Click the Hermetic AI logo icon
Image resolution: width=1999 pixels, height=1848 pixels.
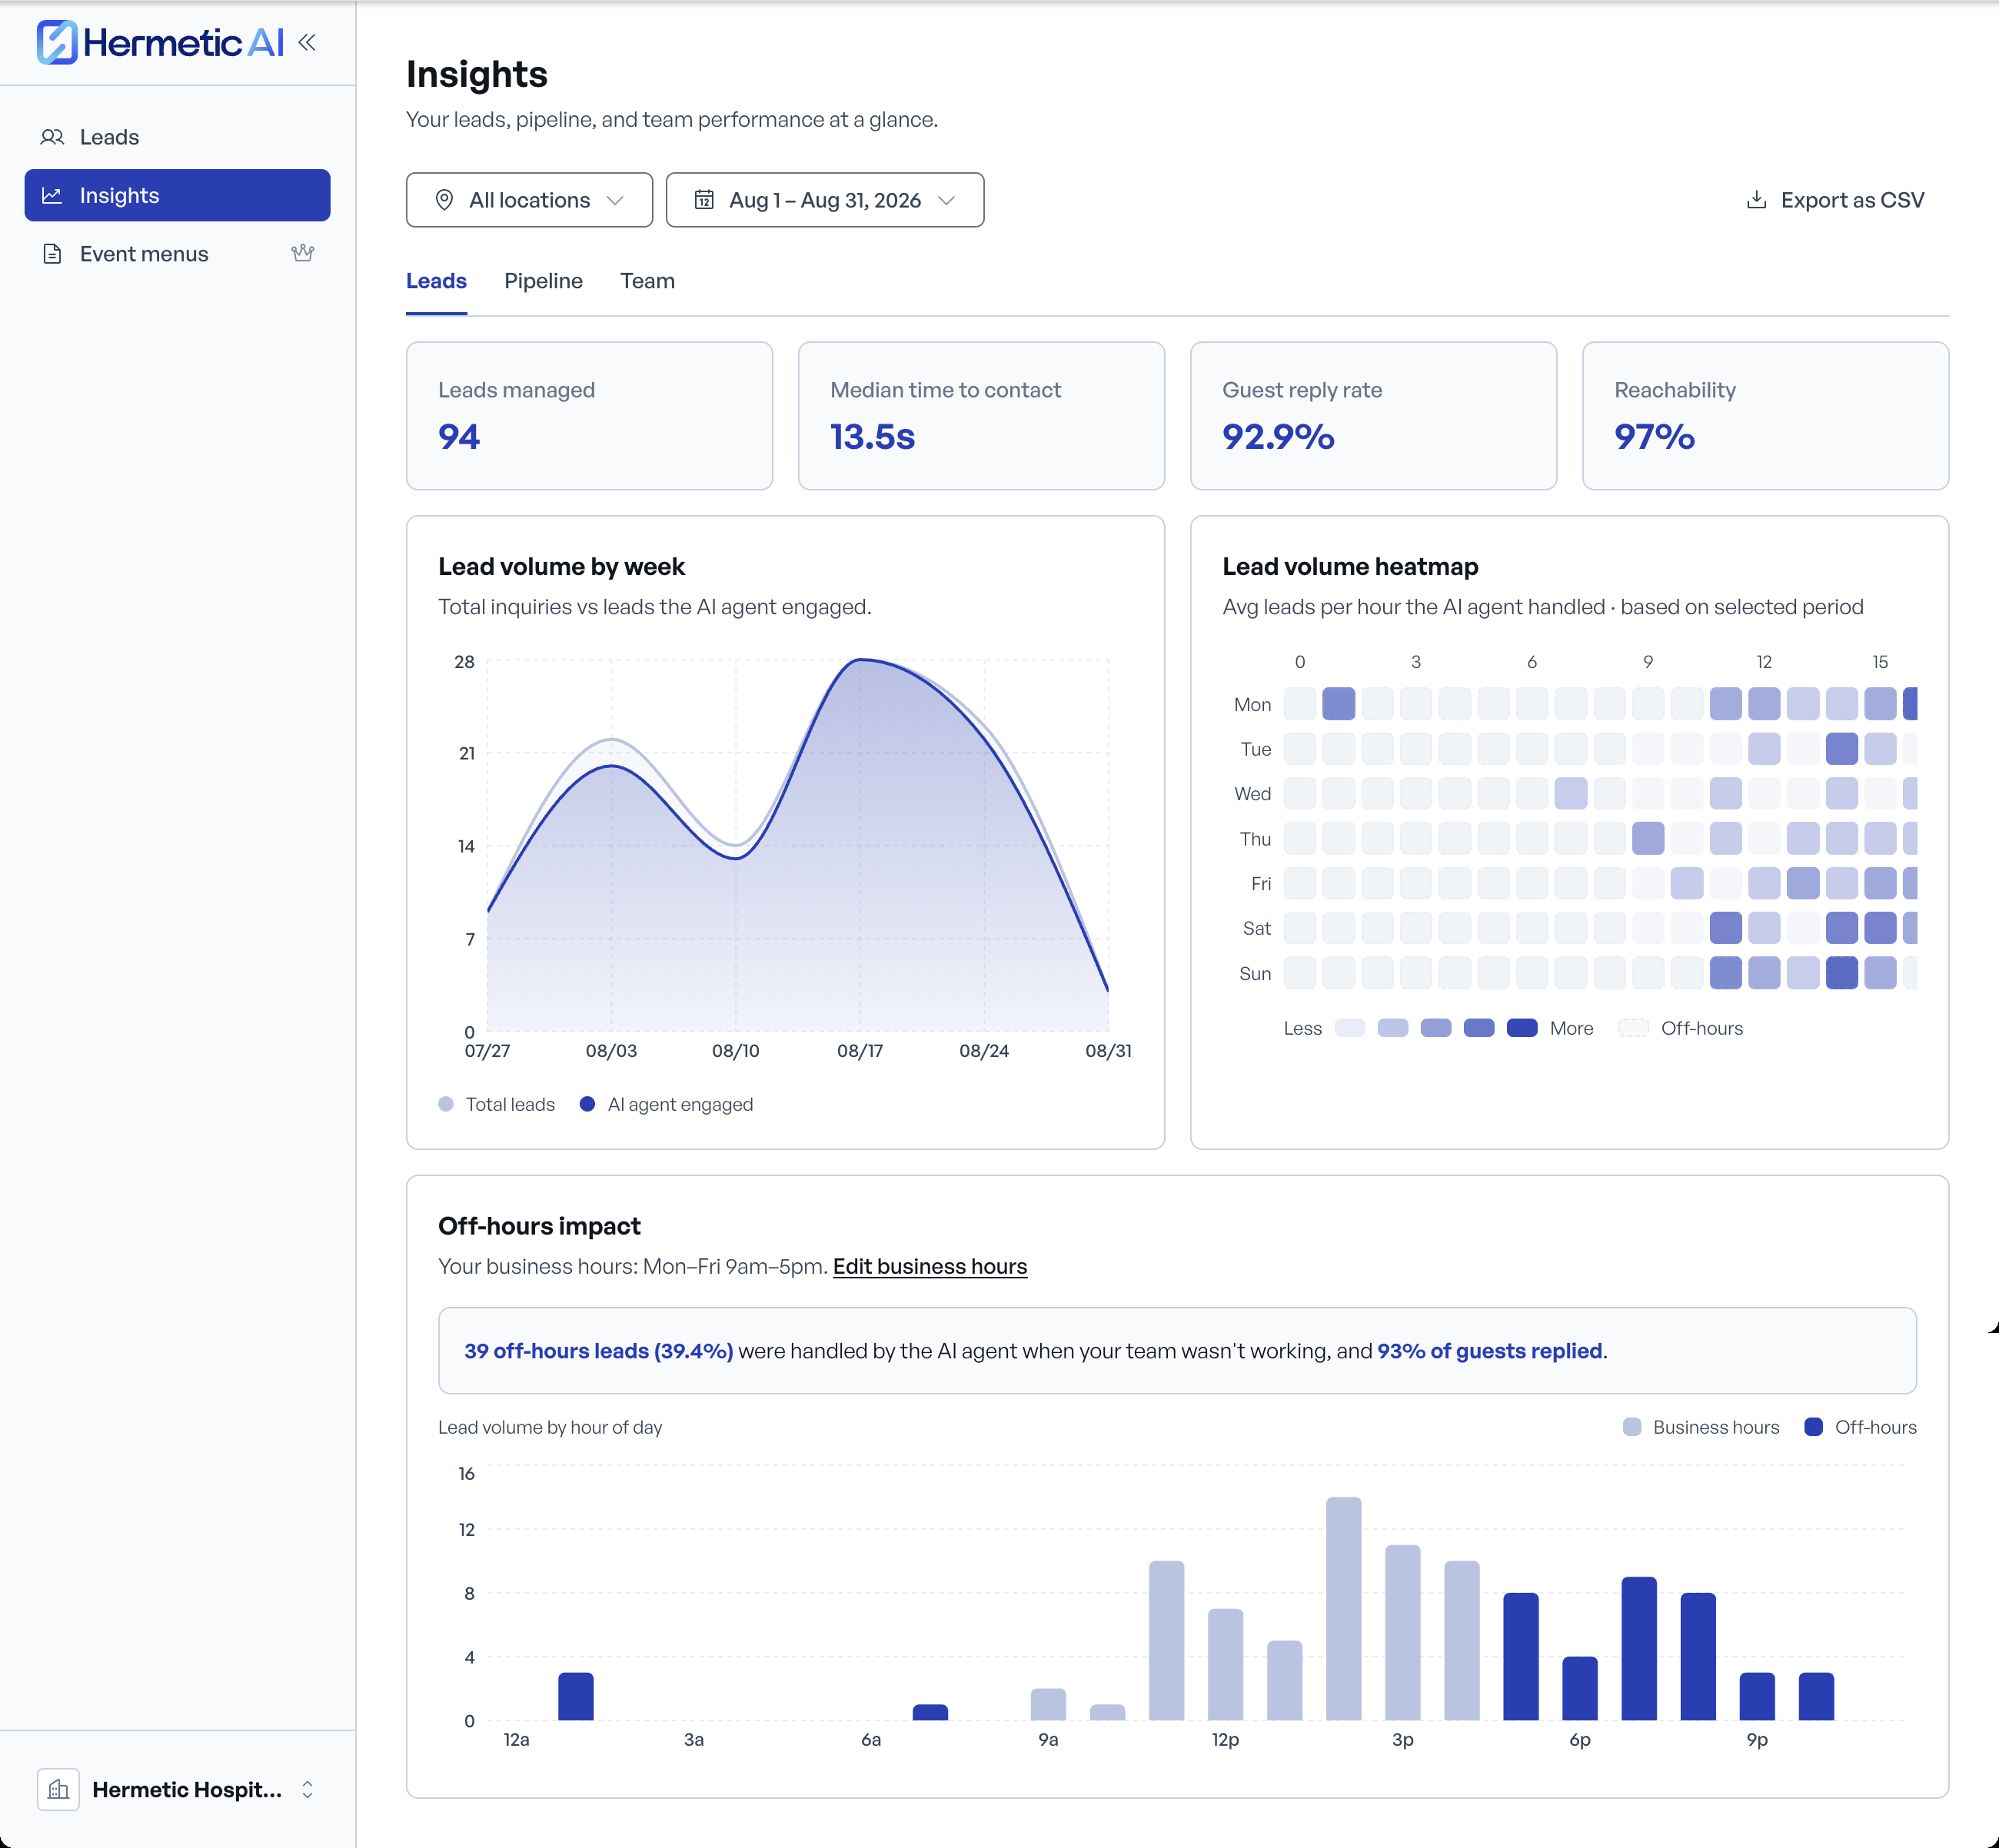(57, 42)
